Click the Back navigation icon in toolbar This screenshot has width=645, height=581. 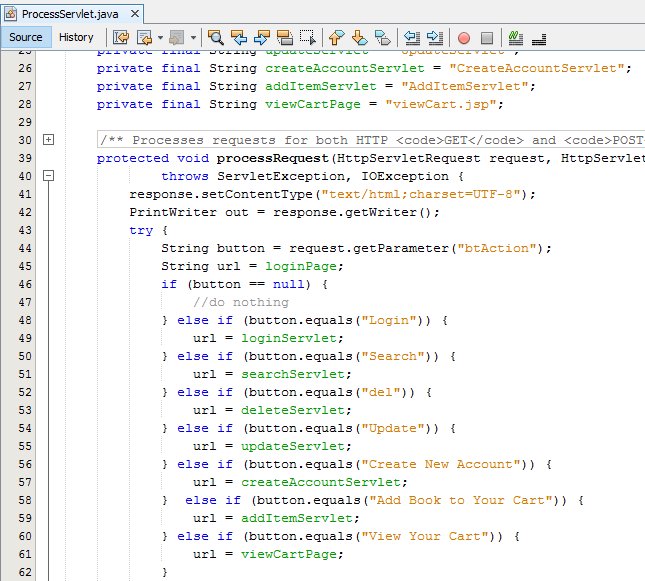(144, 37)
